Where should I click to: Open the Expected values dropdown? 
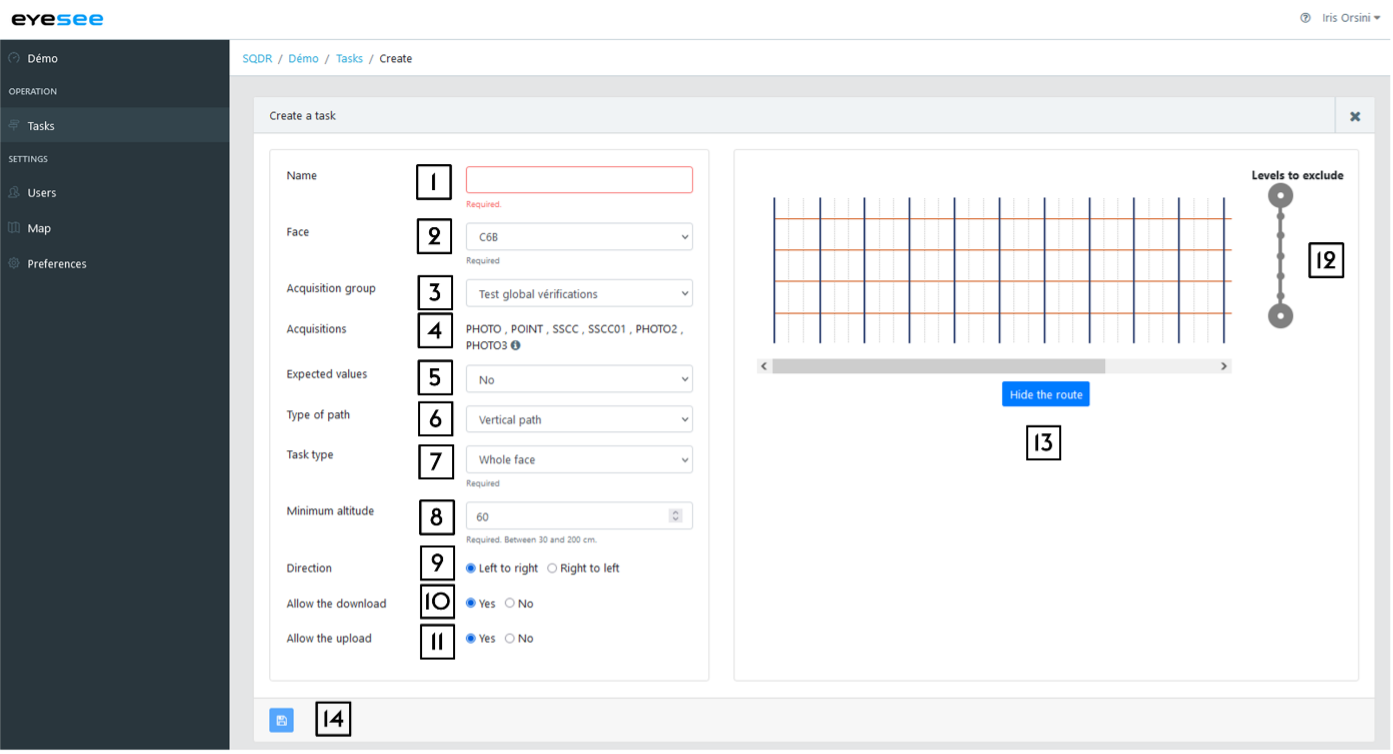pos(579,381)
